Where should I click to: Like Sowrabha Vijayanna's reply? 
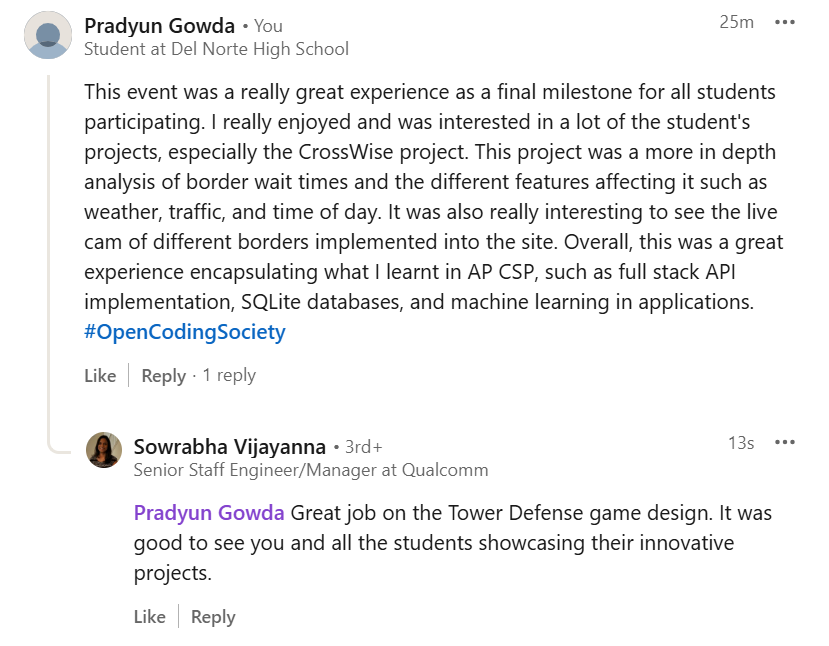coord(150,617)
